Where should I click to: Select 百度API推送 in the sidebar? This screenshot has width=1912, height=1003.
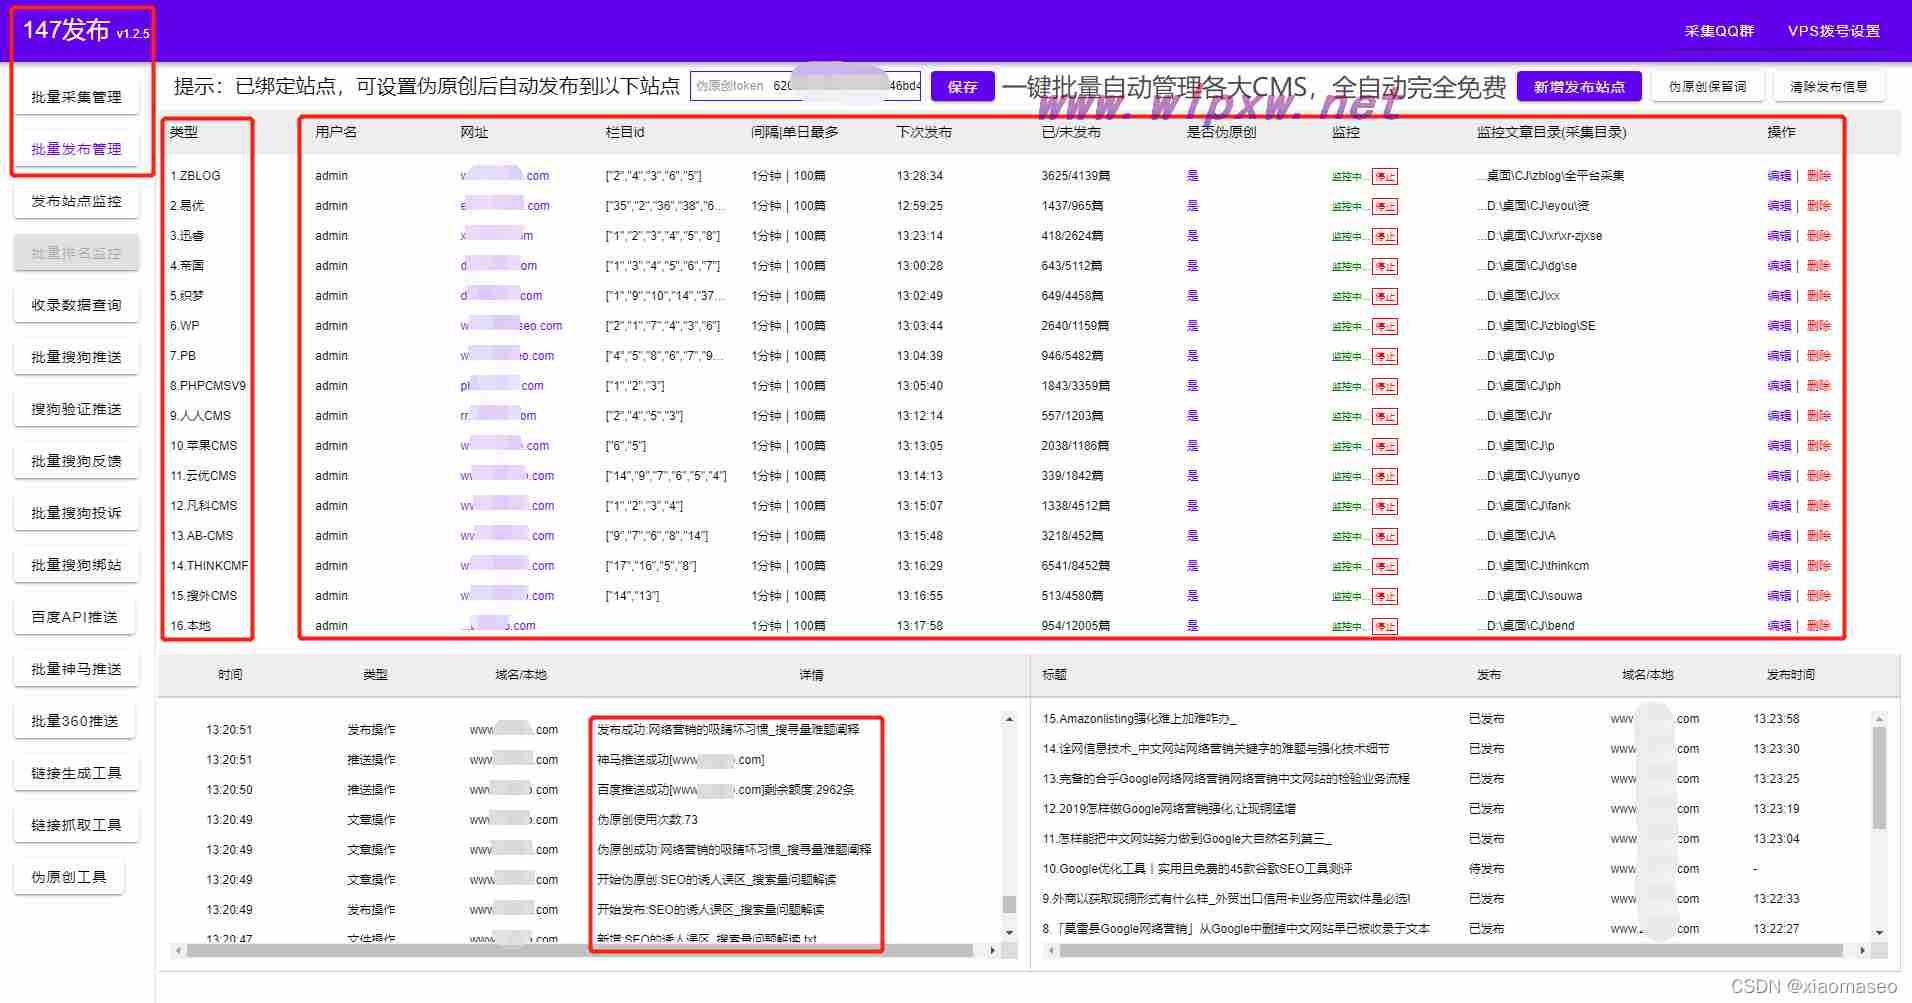tap(76, 617)
